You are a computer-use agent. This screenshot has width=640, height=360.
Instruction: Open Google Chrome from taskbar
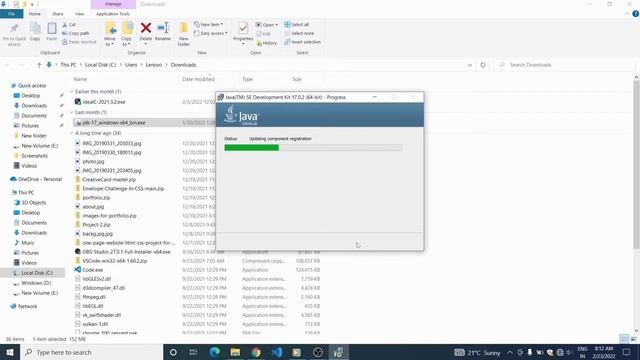coord(256,352)
